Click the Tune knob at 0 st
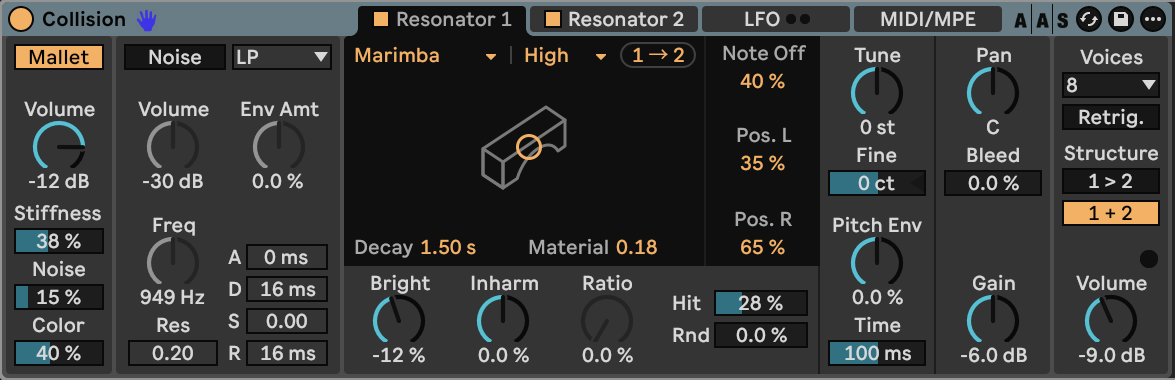1175x380 pixels. tap(877, 91)
